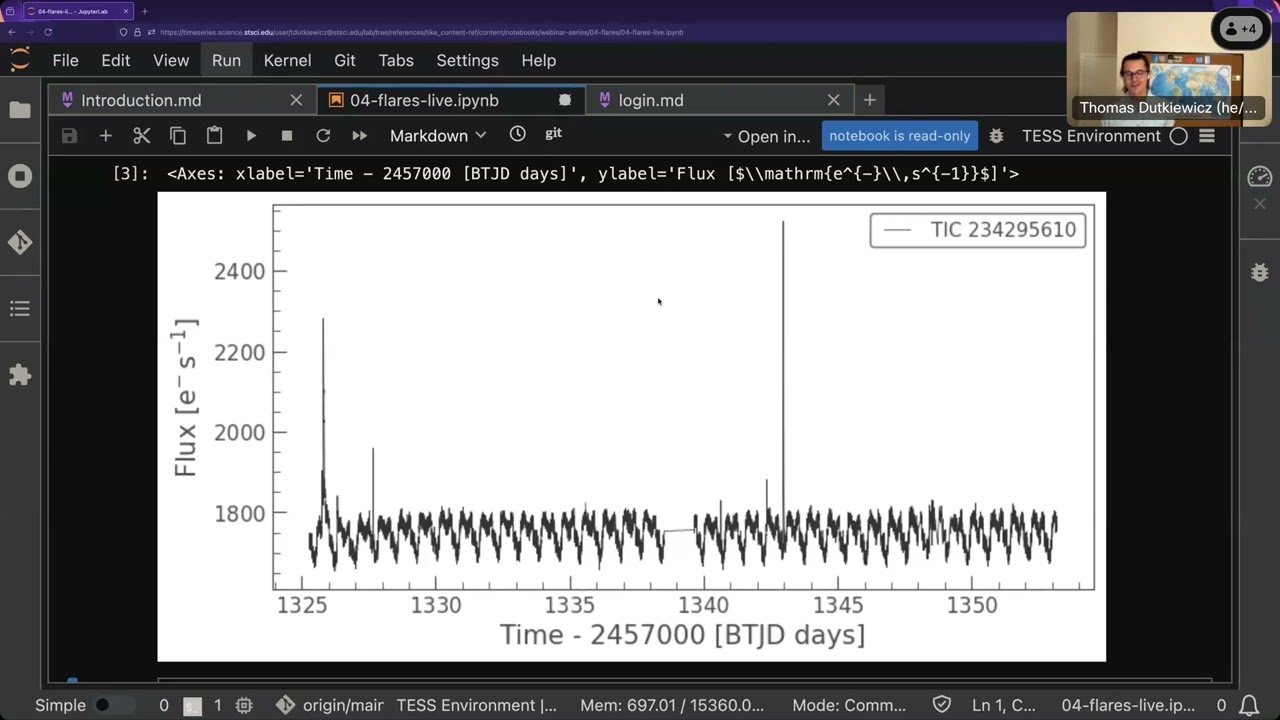This screenshot has height=720, width=1280.
Task: Cut the selected cell with scissors icon
Action: (141, 136)
